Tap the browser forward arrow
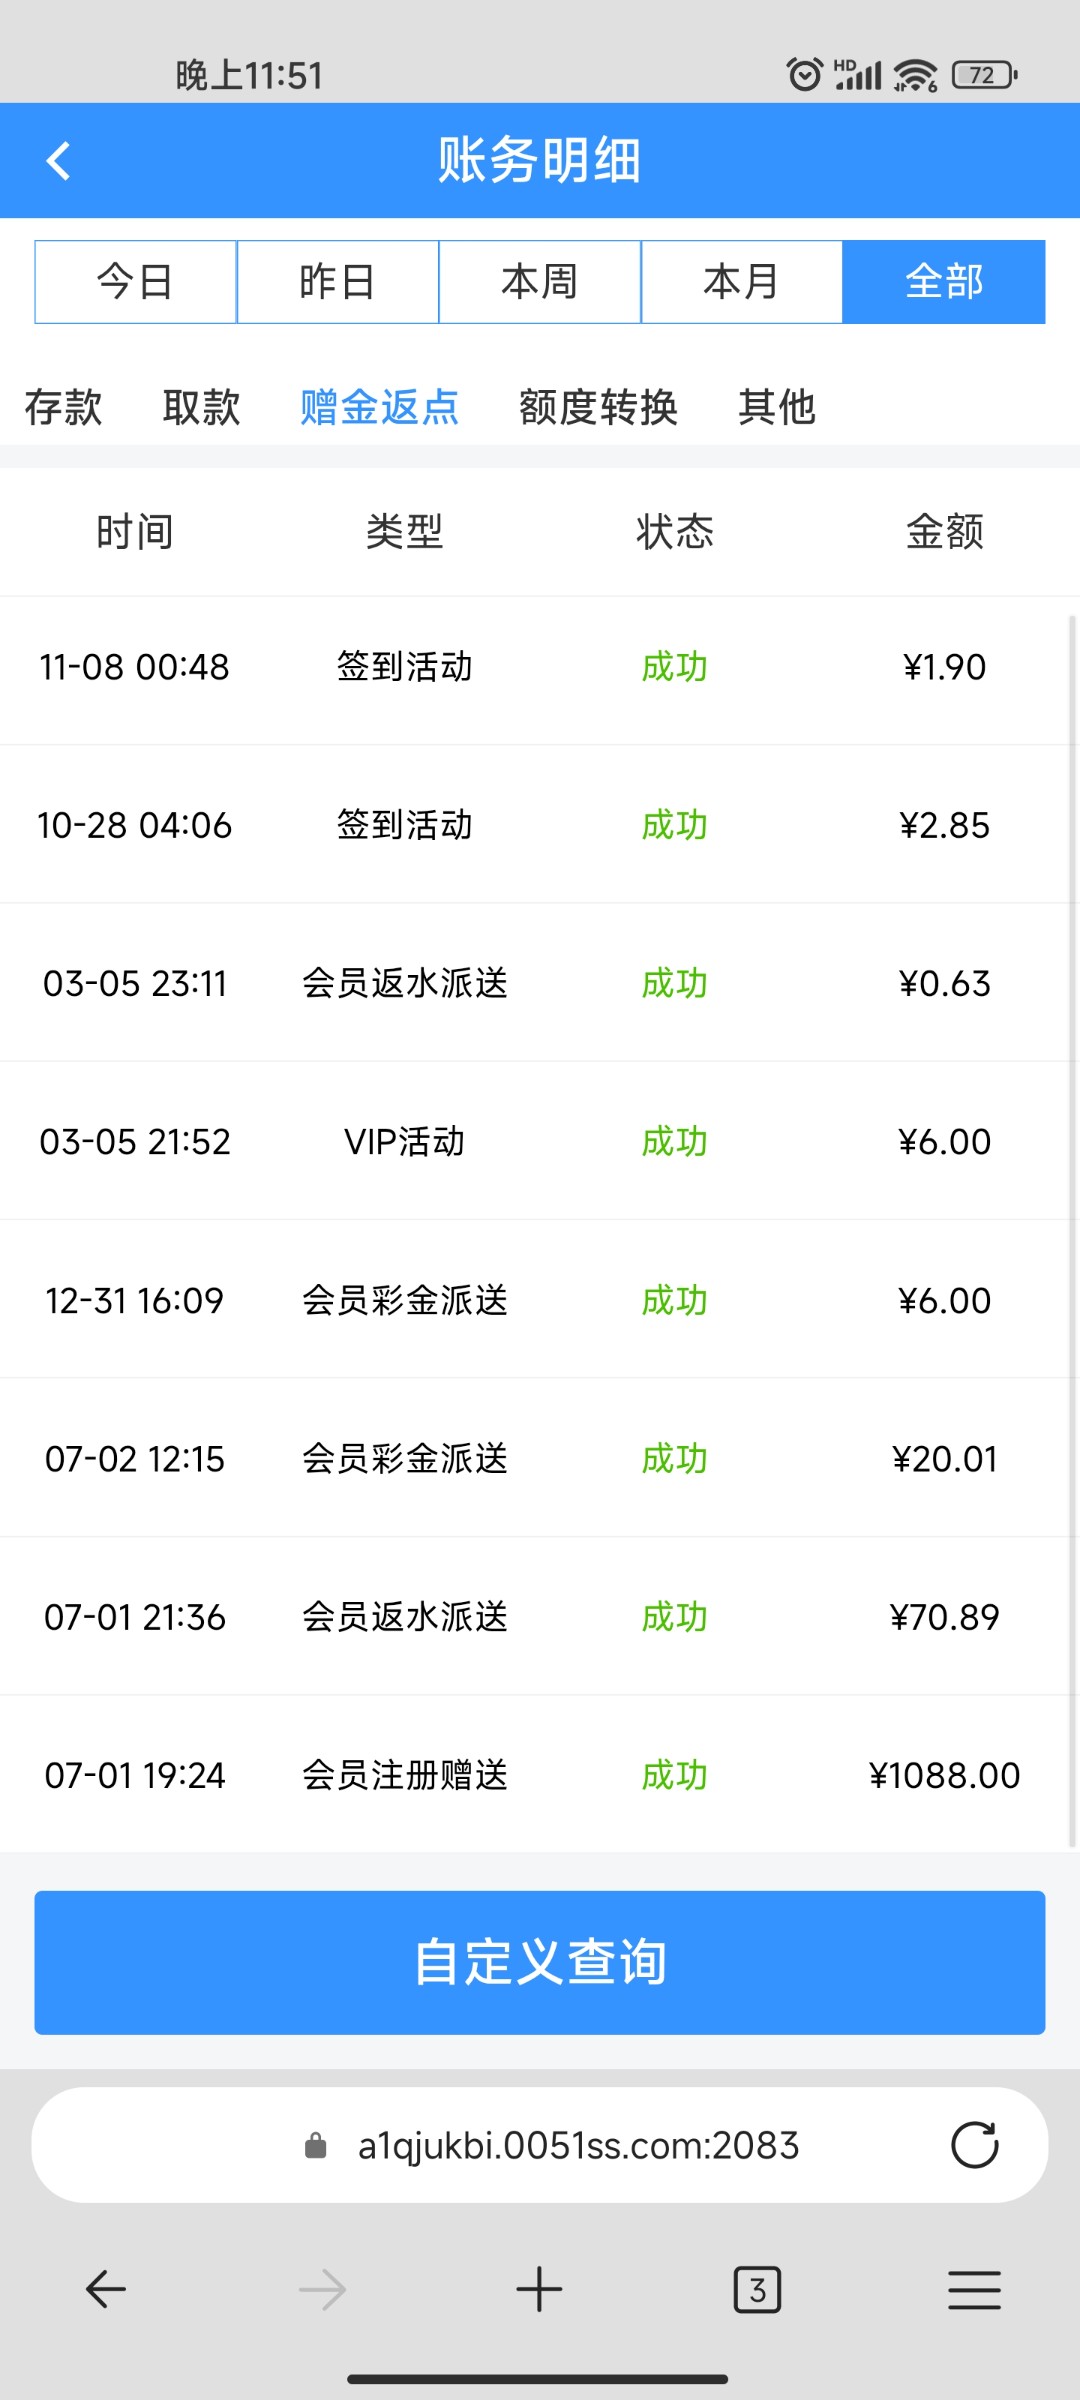The image size is (1080, 2400). (322, 2289)
